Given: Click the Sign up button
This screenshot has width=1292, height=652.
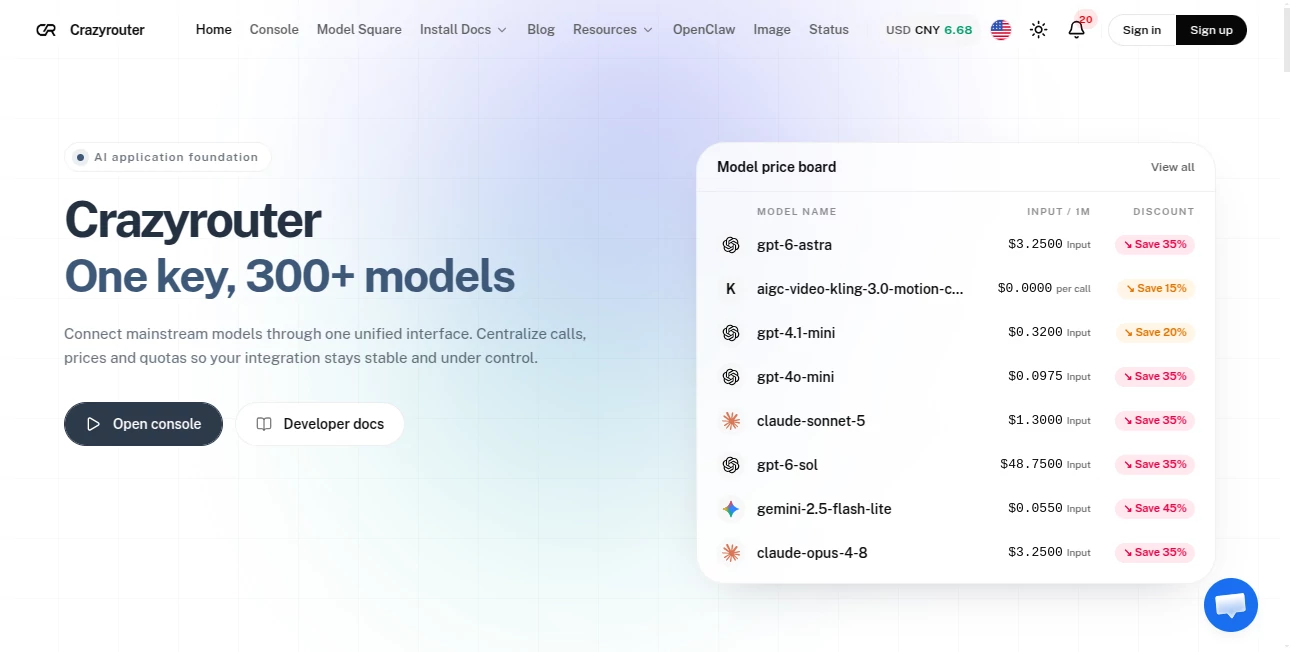Looking at the screenshot, I should point(1211,30).
